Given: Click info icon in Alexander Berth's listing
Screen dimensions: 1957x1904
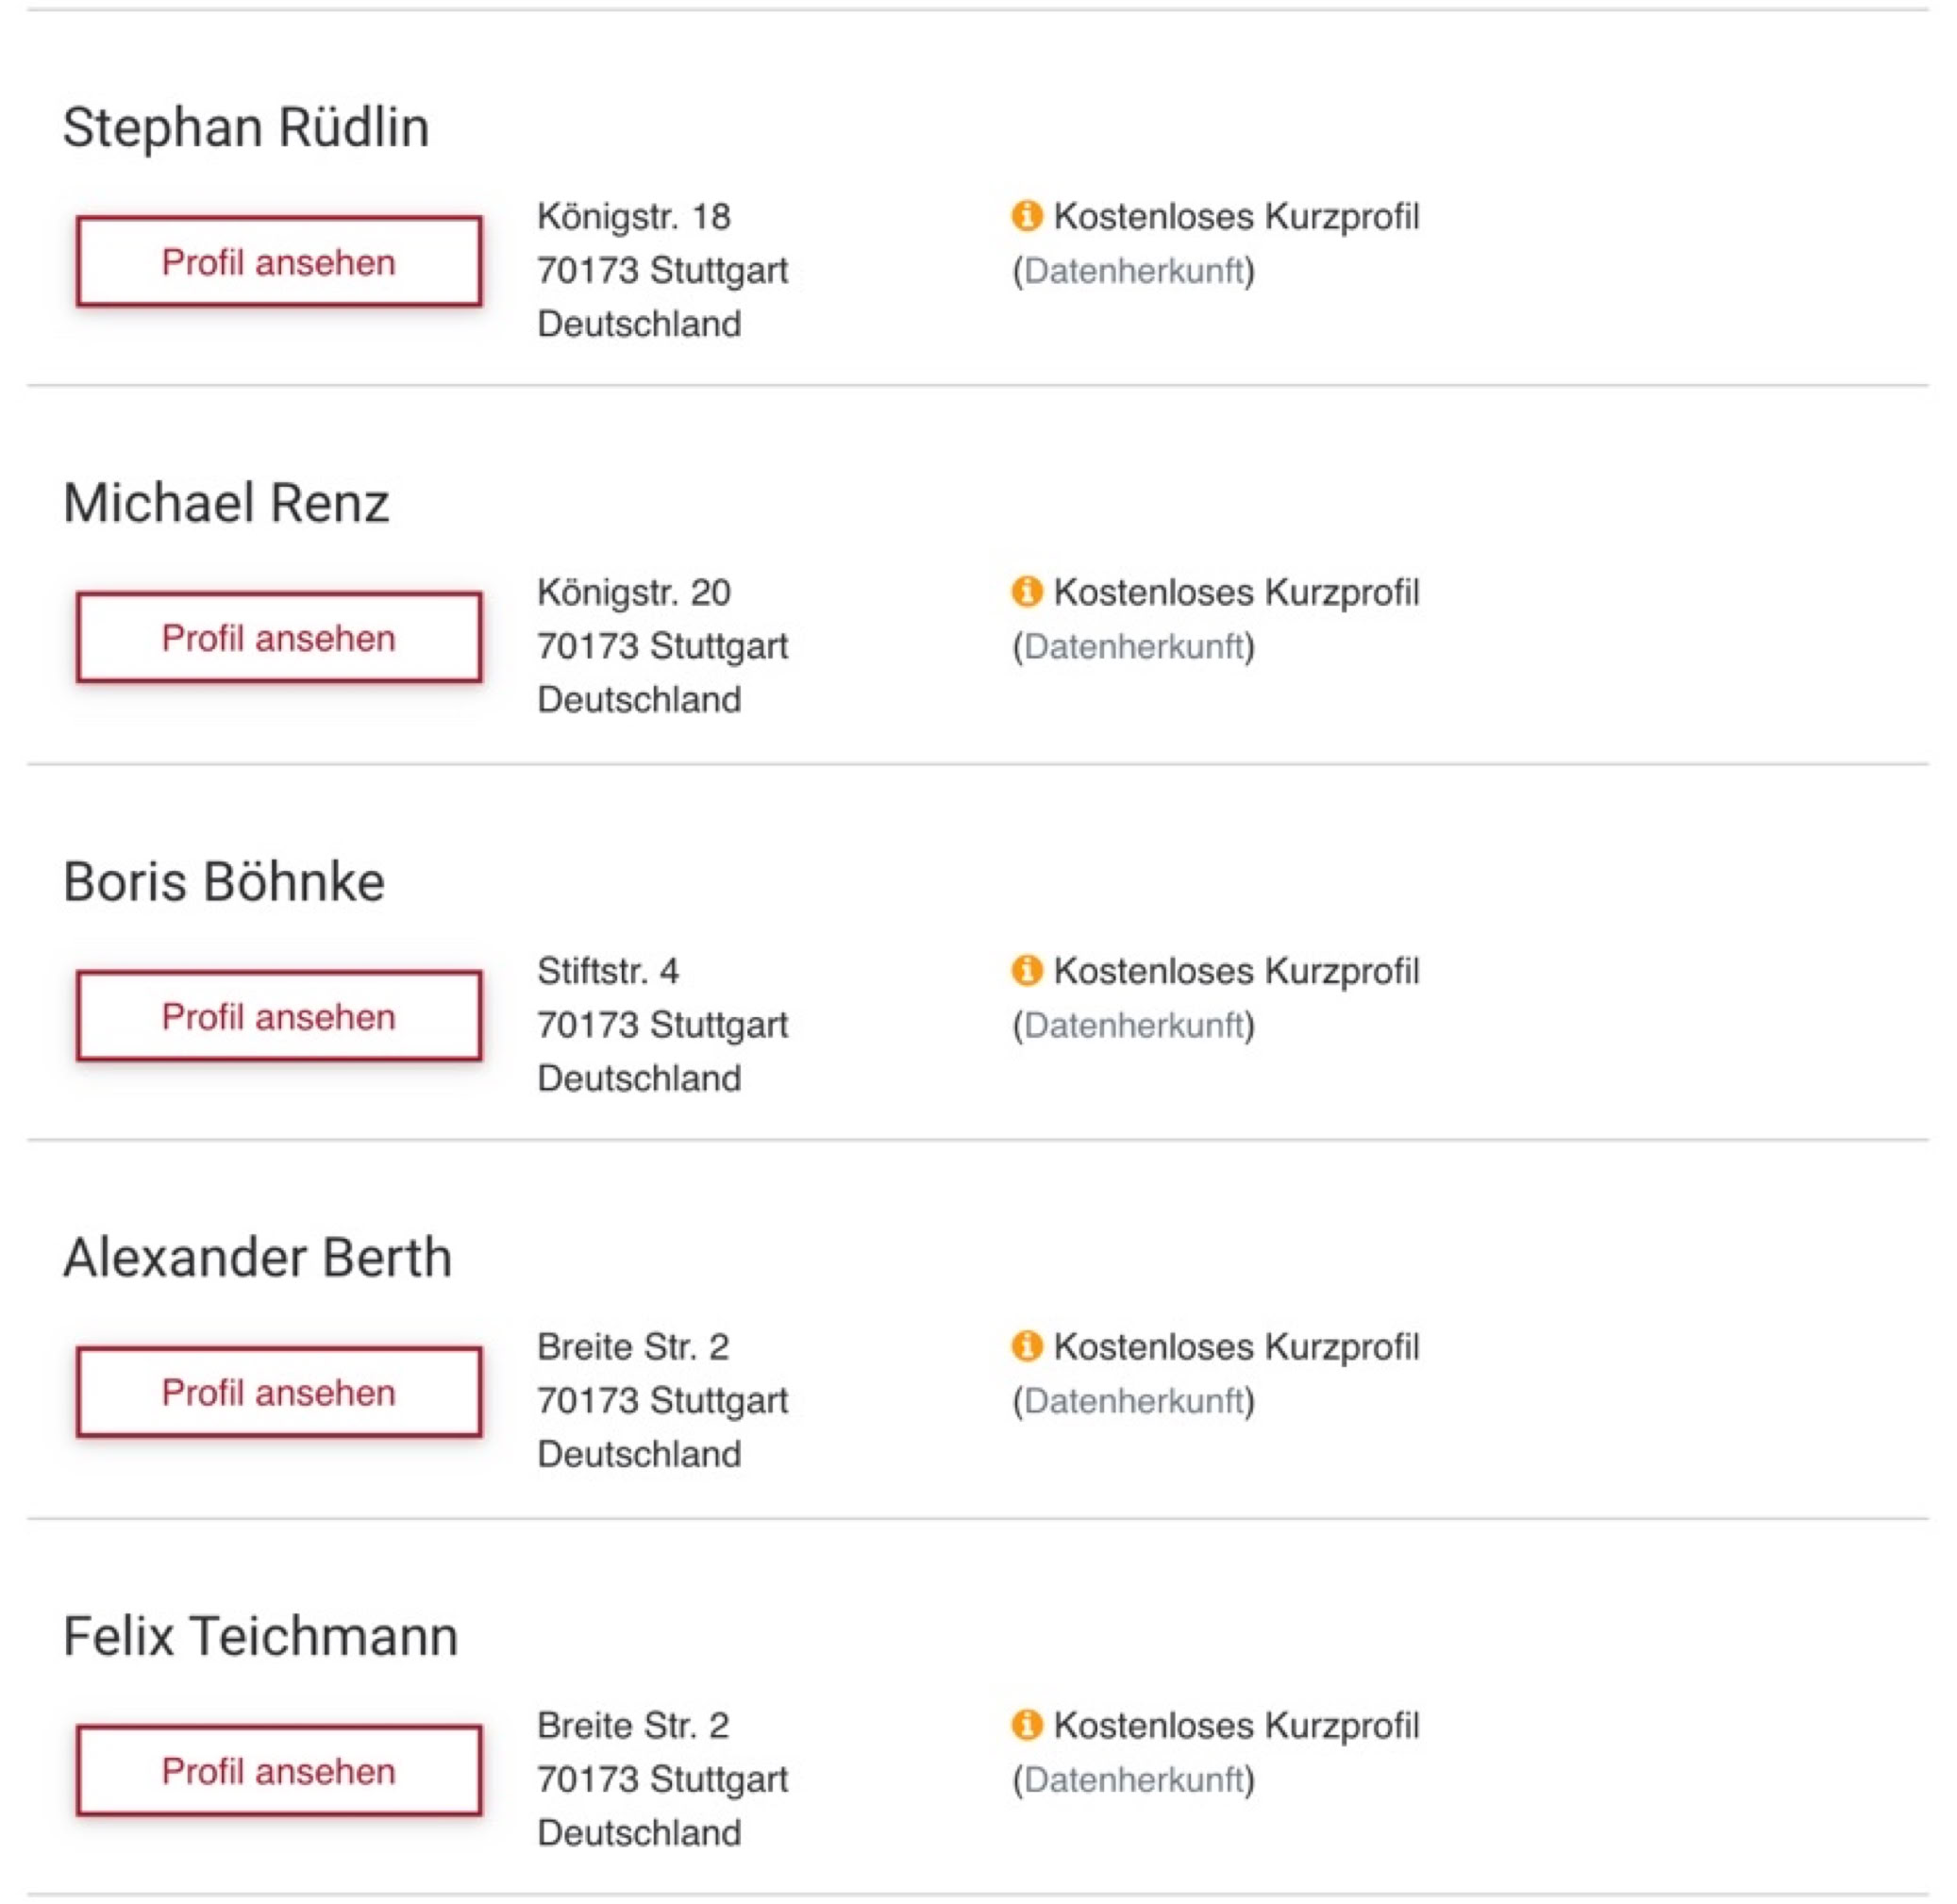Looking at the screenshot, I should pyautogui.click(x=1026, y=1346).
